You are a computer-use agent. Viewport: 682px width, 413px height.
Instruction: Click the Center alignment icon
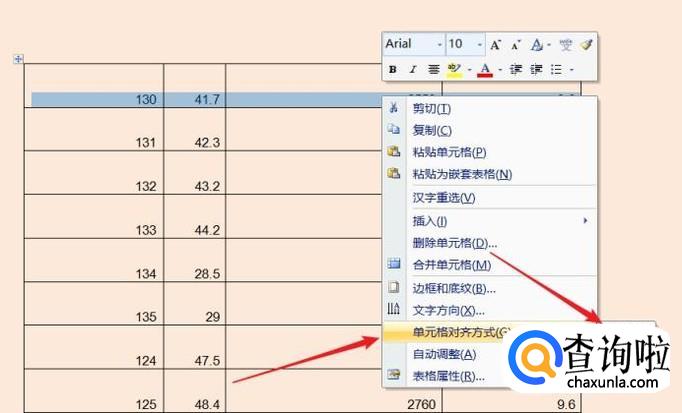point(433,69)
